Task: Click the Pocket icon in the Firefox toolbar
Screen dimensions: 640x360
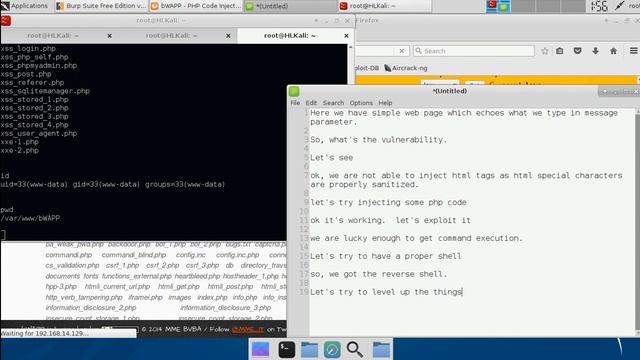Action: 578,51
